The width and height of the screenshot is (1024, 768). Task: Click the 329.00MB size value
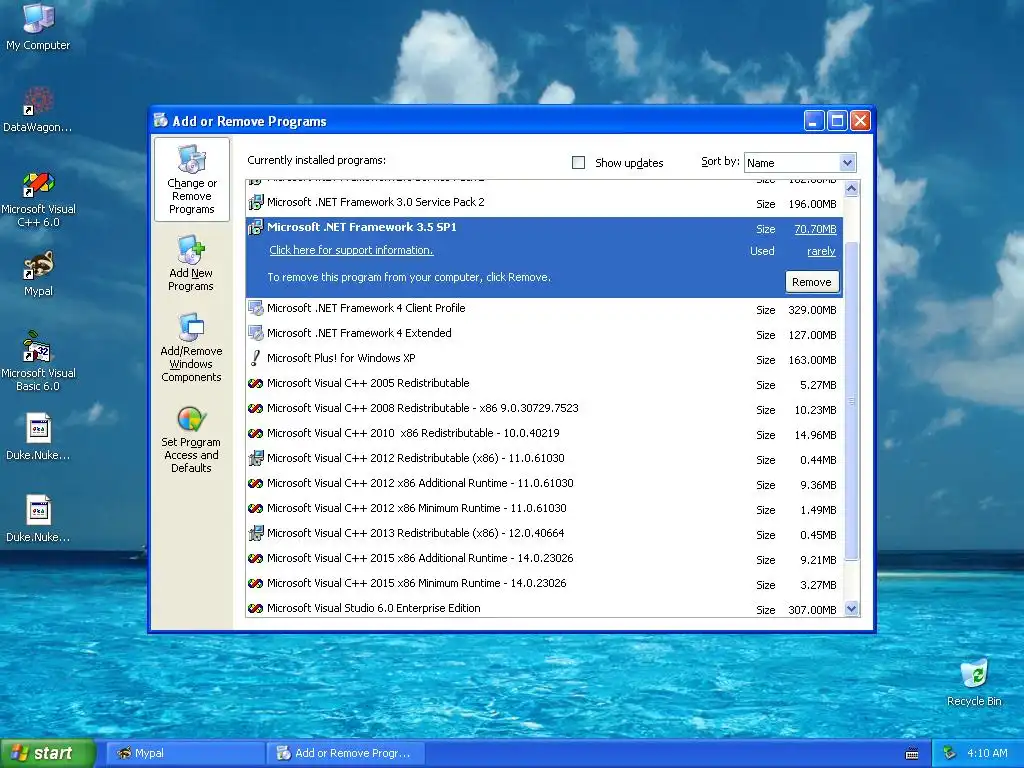pos(812,310)
